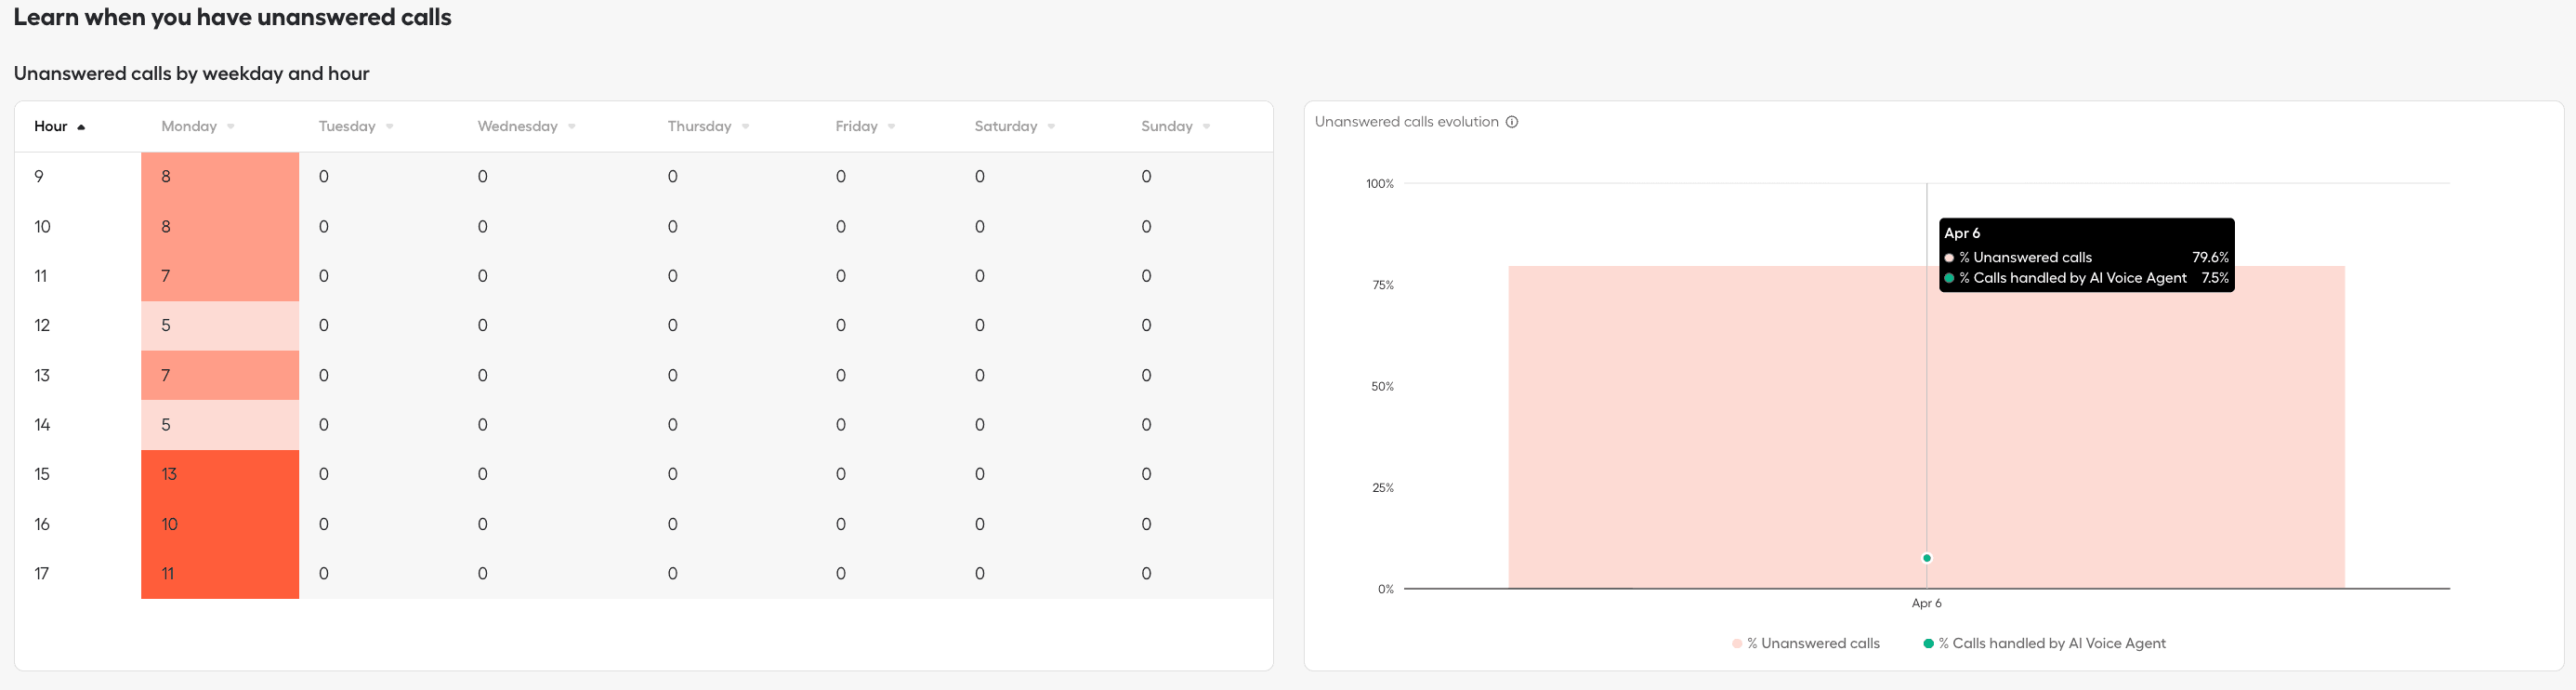Click the Thursday column sort arrow
This screenshot has height=690, width=2576.
pyautogui.click(x=746, y=127)
